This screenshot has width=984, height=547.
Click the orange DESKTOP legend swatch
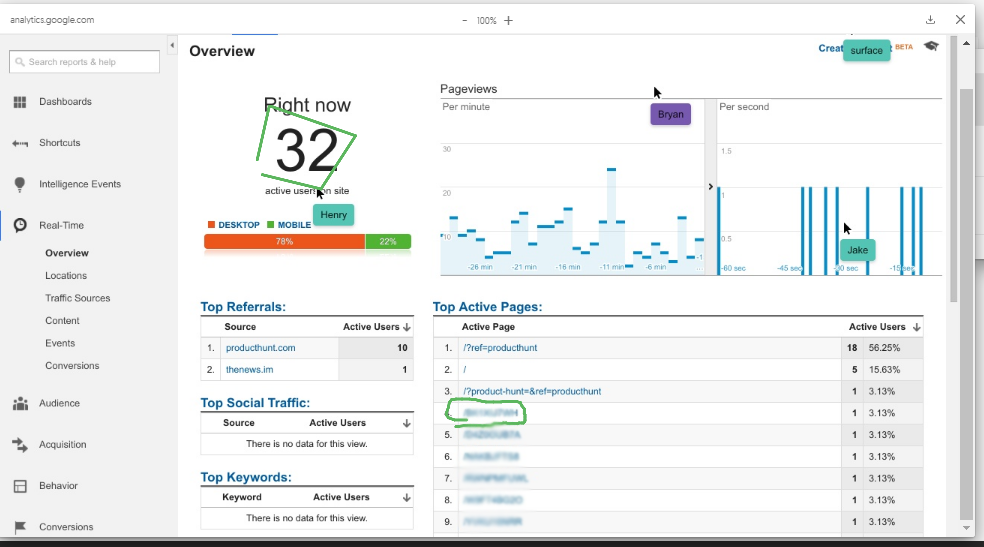[211, 225]
